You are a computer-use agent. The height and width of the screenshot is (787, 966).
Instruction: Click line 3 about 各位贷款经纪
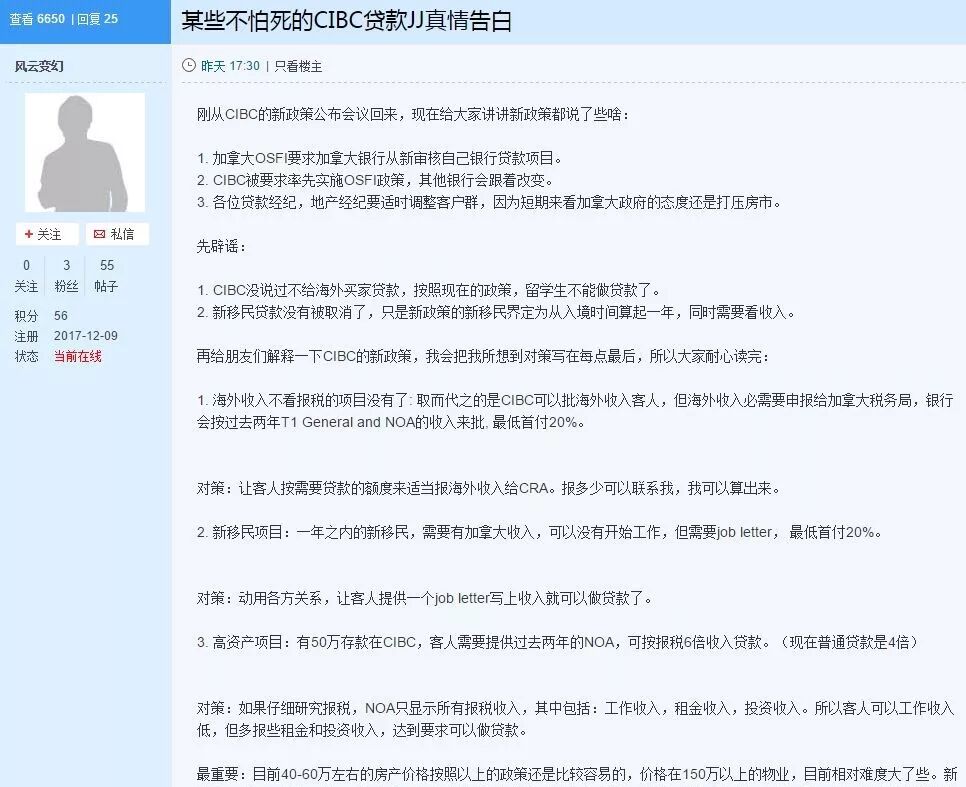pyautogui.click(x=489, y=202)
